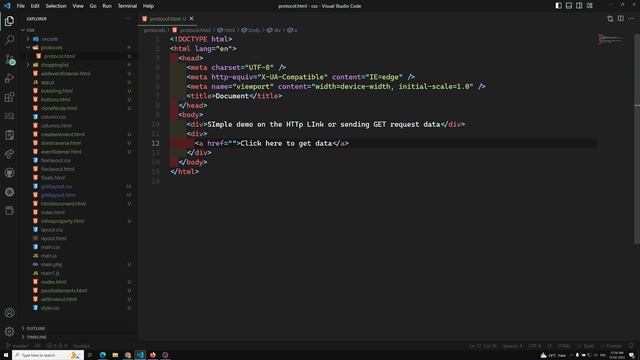
Task: Click the cursor position status bar entry
Action: tap(483, 346)
